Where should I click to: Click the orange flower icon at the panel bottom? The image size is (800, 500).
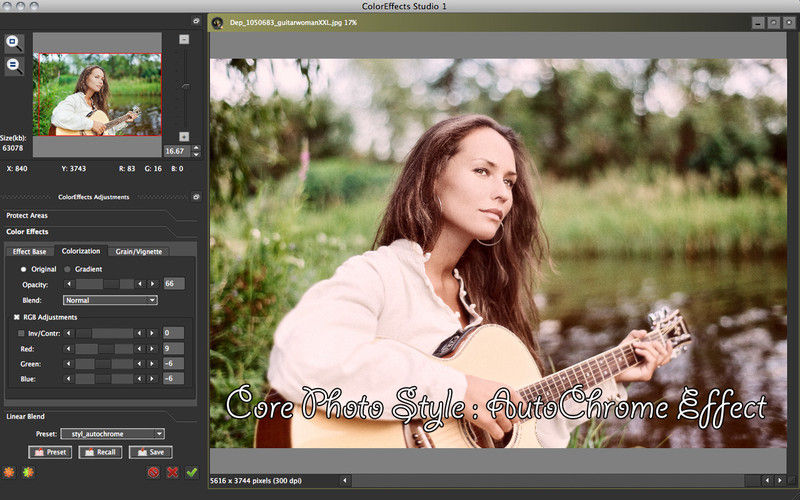coord(9,472)
